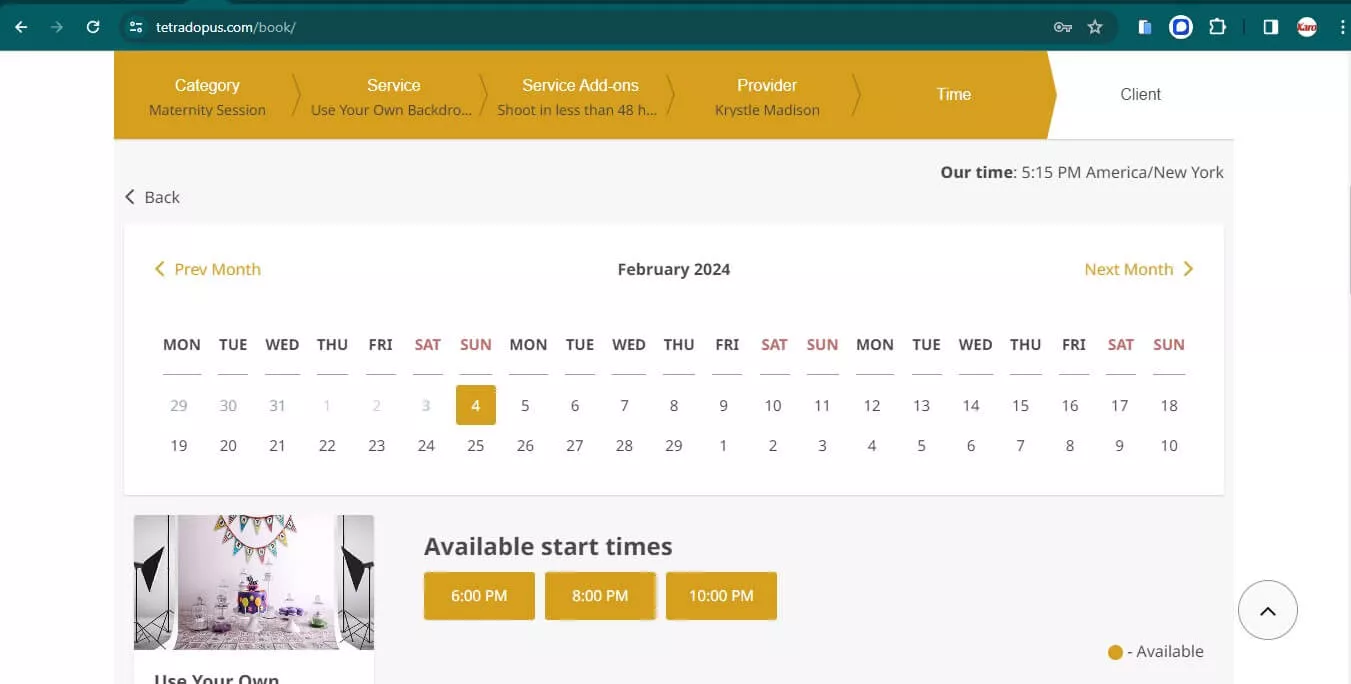Open the Category step labeled Maternity Session
The width and height of the screenshot is (1351, 684).
tap(207, 95)
